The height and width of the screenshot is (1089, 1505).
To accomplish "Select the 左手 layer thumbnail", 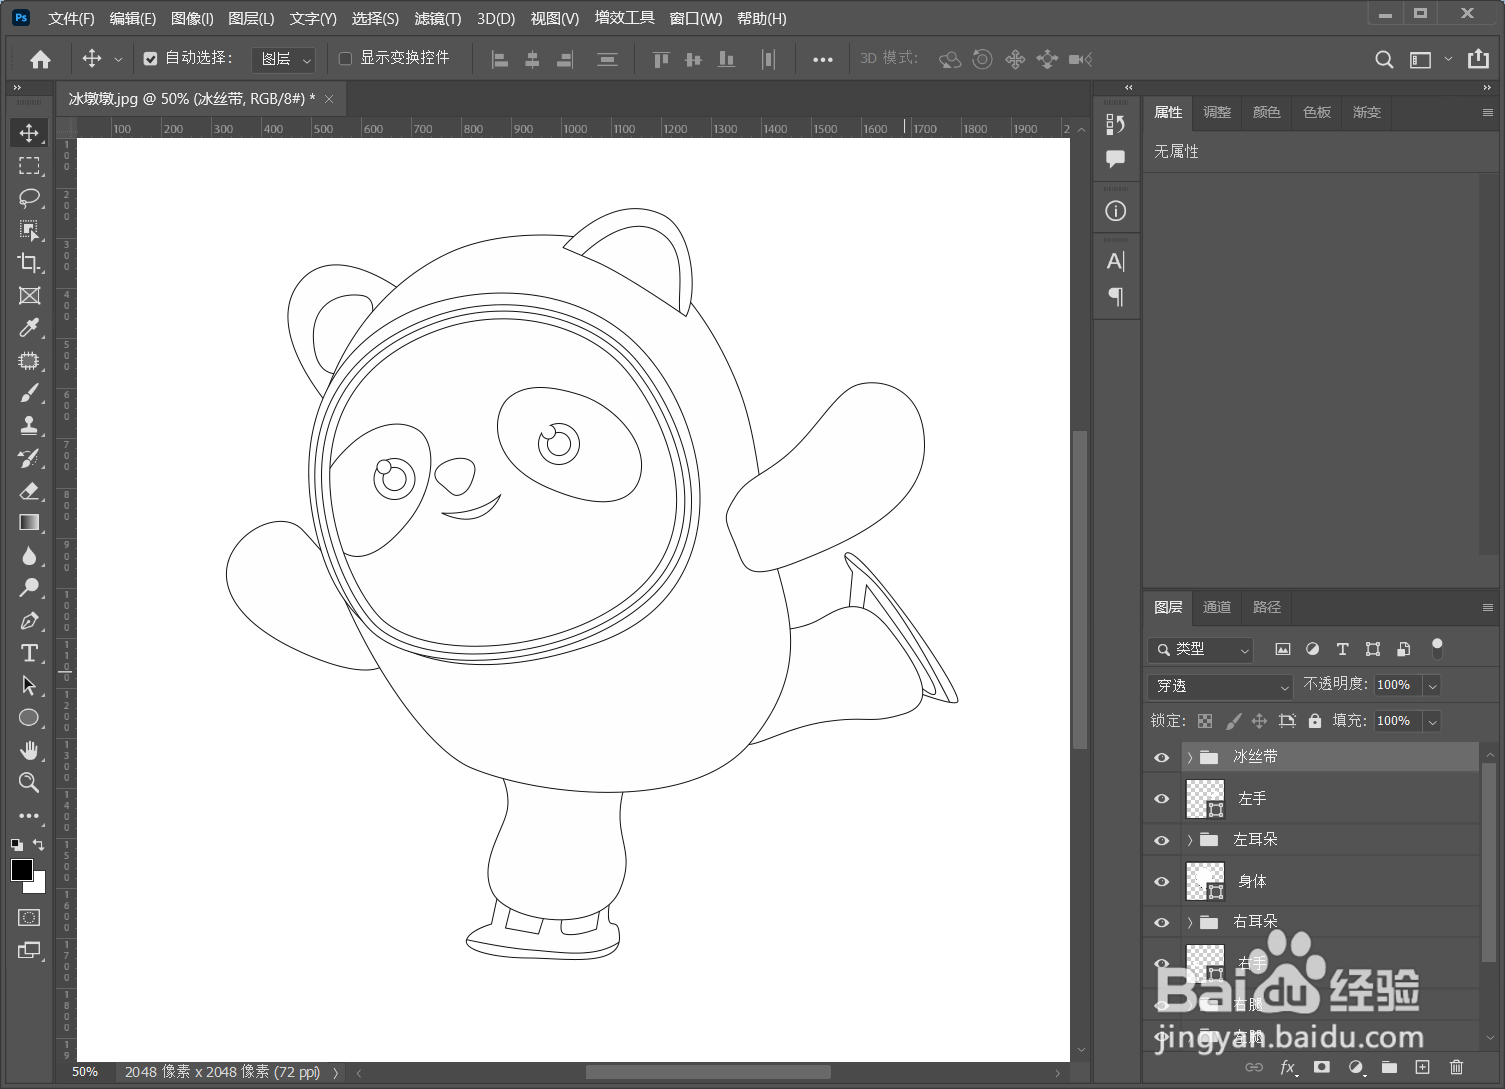I will pyautogui.click(x=1205, y=799).
